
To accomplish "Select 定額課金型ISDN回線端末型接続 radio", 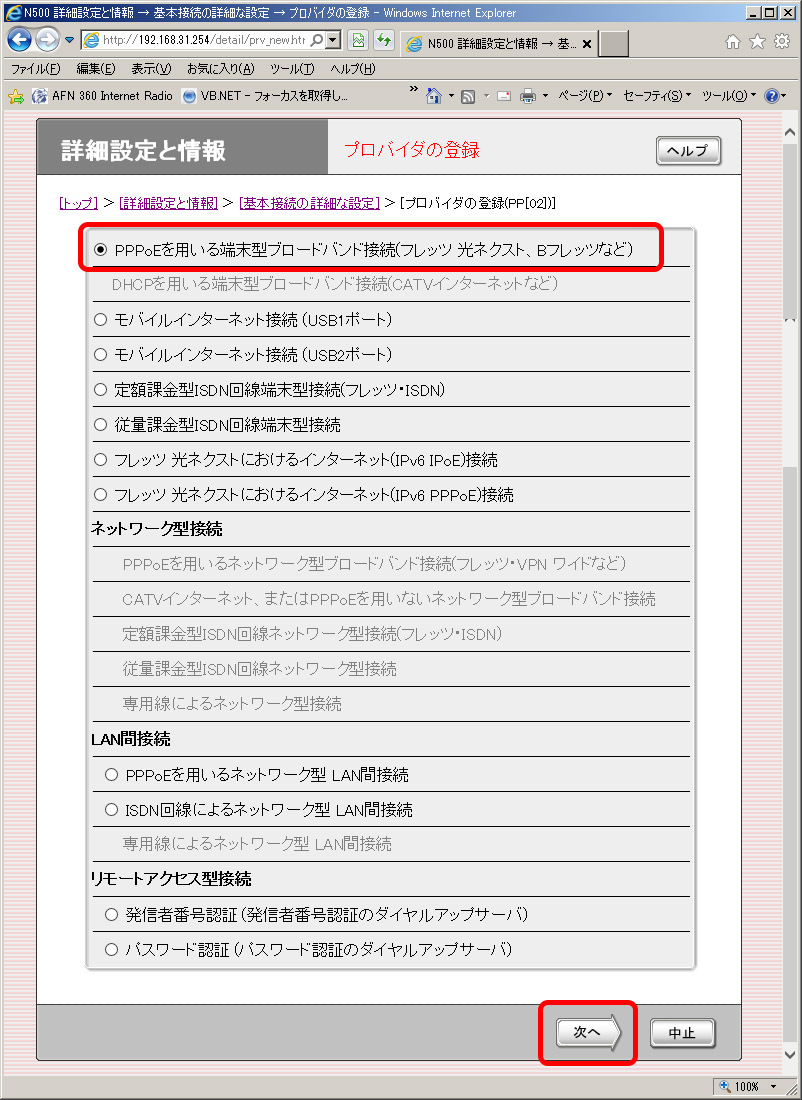I will point(100,390).
